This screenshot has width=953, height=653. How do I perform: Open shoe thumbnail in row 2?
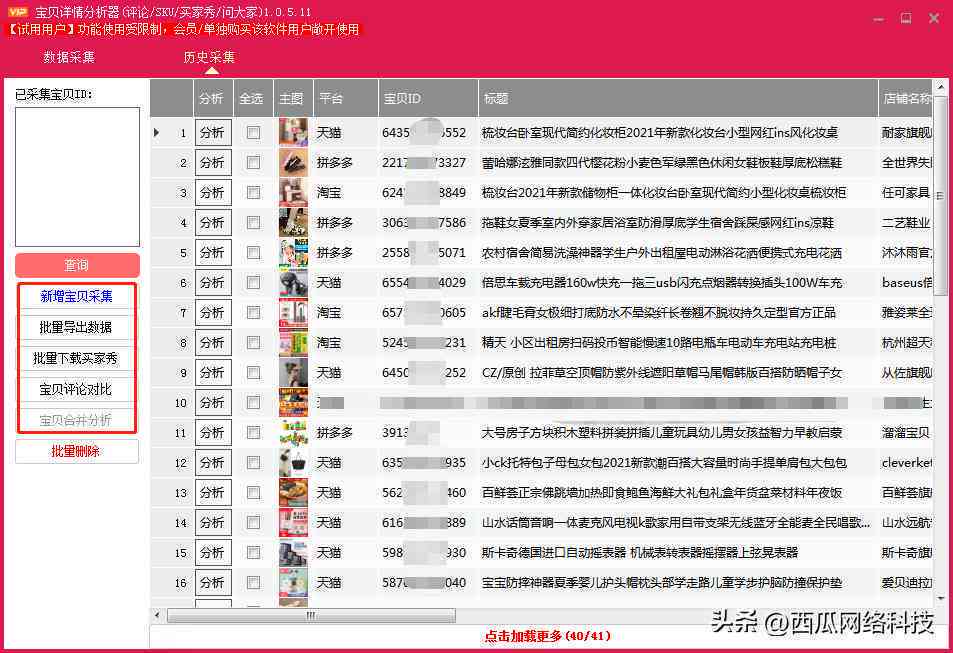(293, 162)
